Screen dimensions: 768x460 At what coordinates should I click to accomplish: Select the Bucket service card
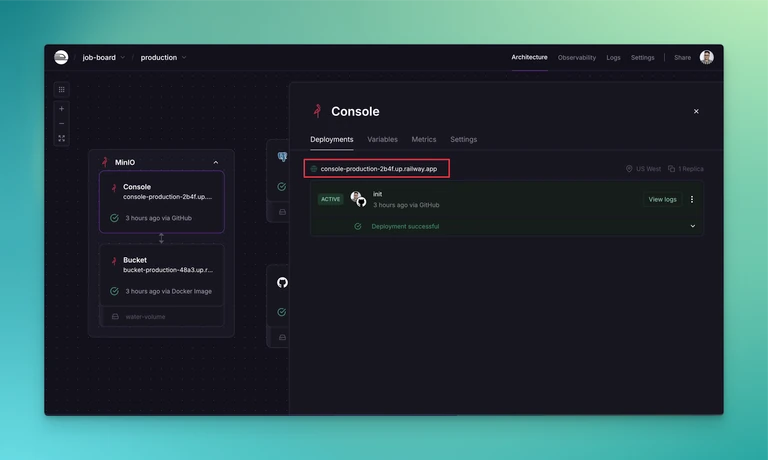(162, 275)
